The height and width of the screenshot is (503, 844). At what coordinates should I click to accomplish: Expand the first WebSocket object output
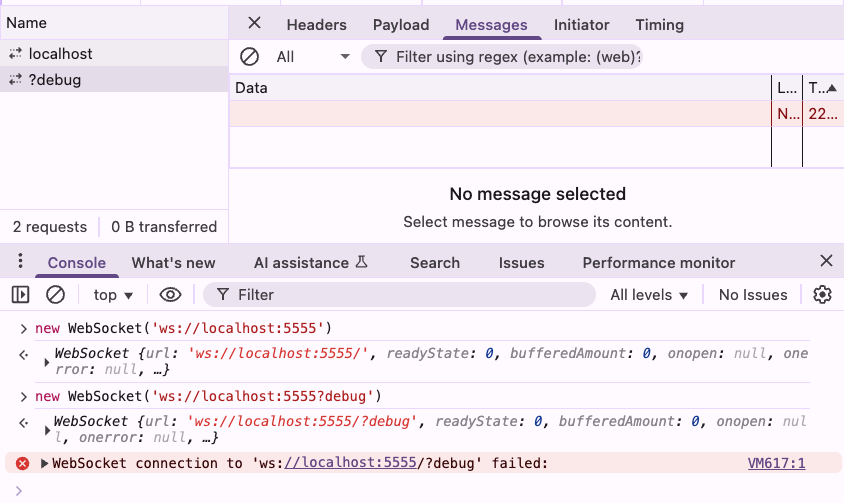click(47, 361)
